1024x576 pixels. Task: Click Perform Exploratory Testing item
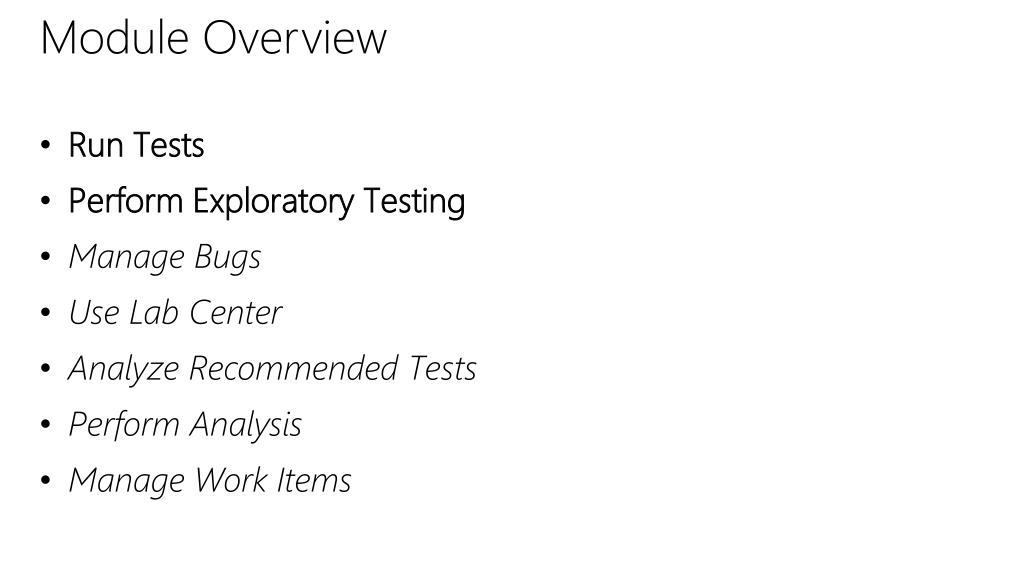point(266,201)
